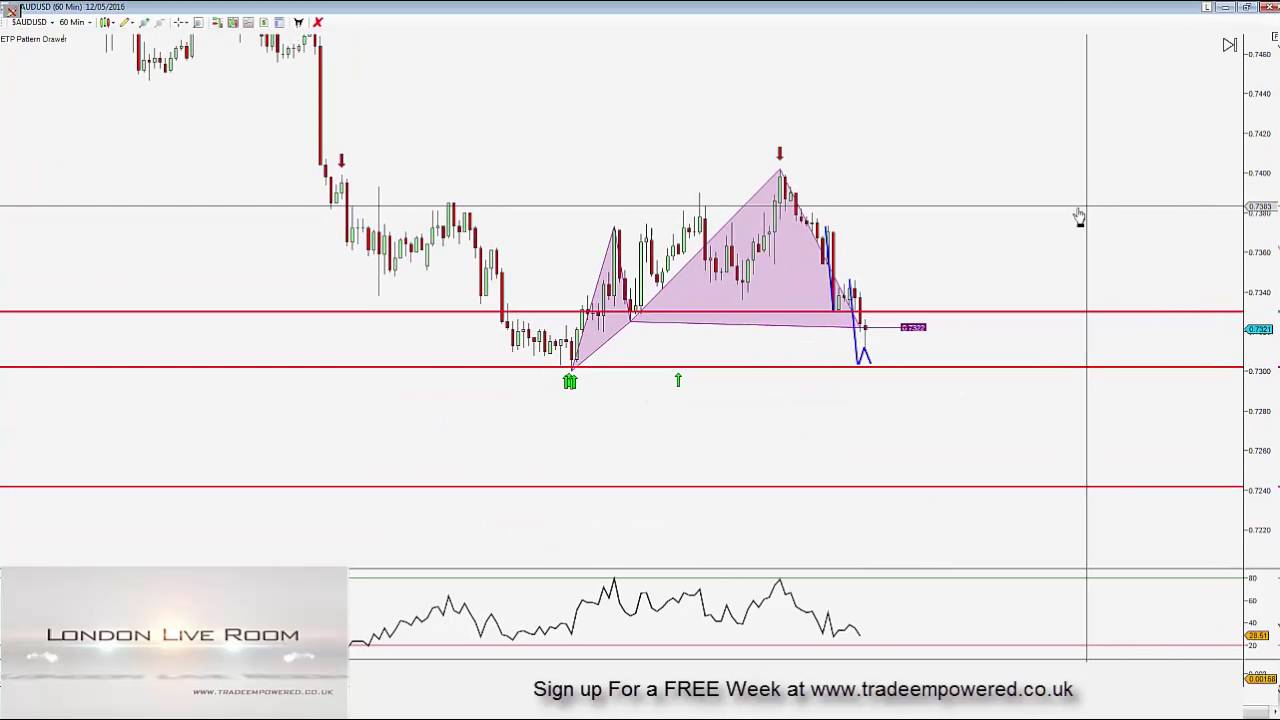Click the red-green arrows trade icon
The width and height of the screenshot is (1280, 720).
pyautogui.click(x=217, y=22)
